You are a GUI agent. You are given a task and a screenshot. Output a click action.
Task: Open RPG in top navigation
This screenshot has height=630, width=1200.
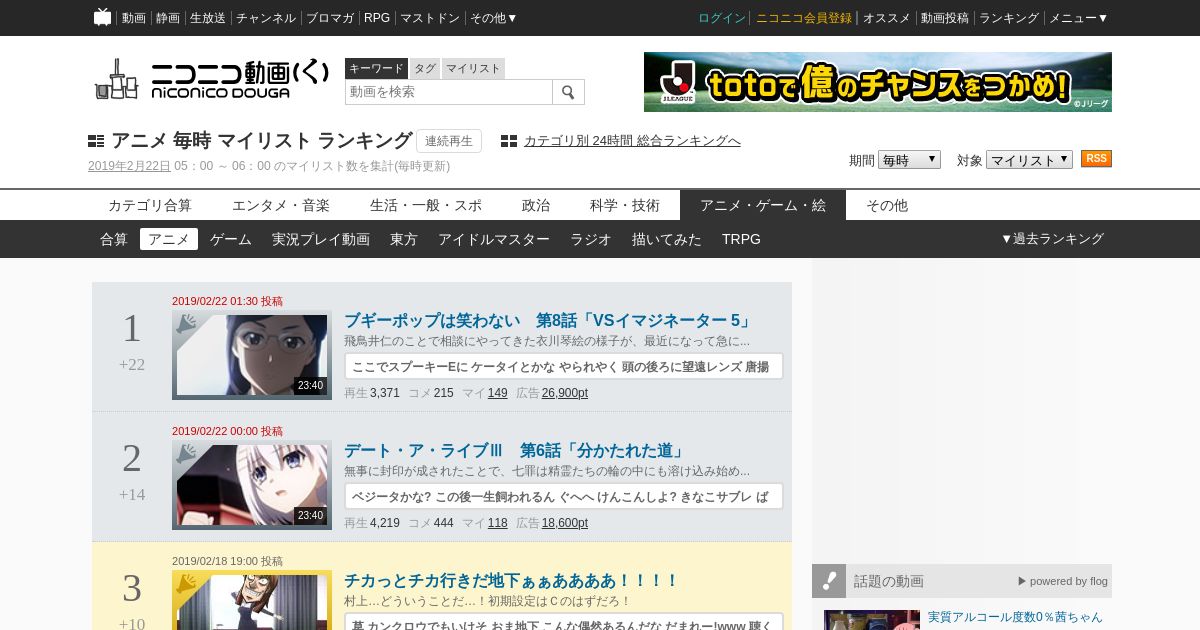click(377, 18)
